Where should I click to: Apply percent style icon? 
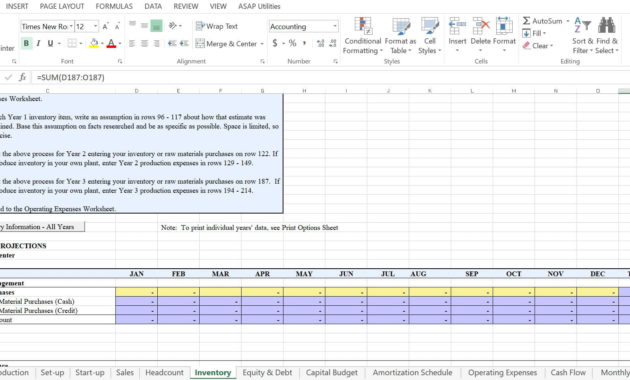(292, 43)
